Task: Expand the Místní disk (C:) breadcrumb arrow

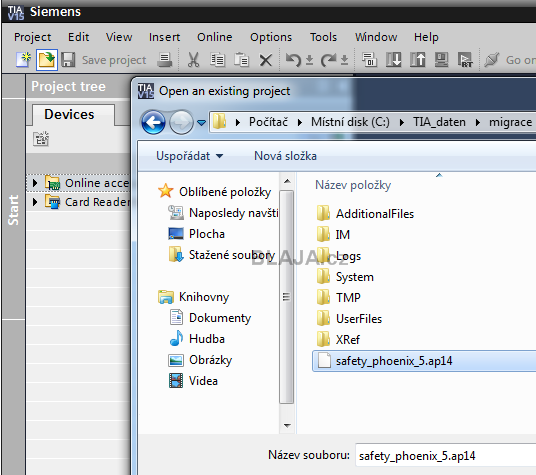Action: click(x=402, y=122)
